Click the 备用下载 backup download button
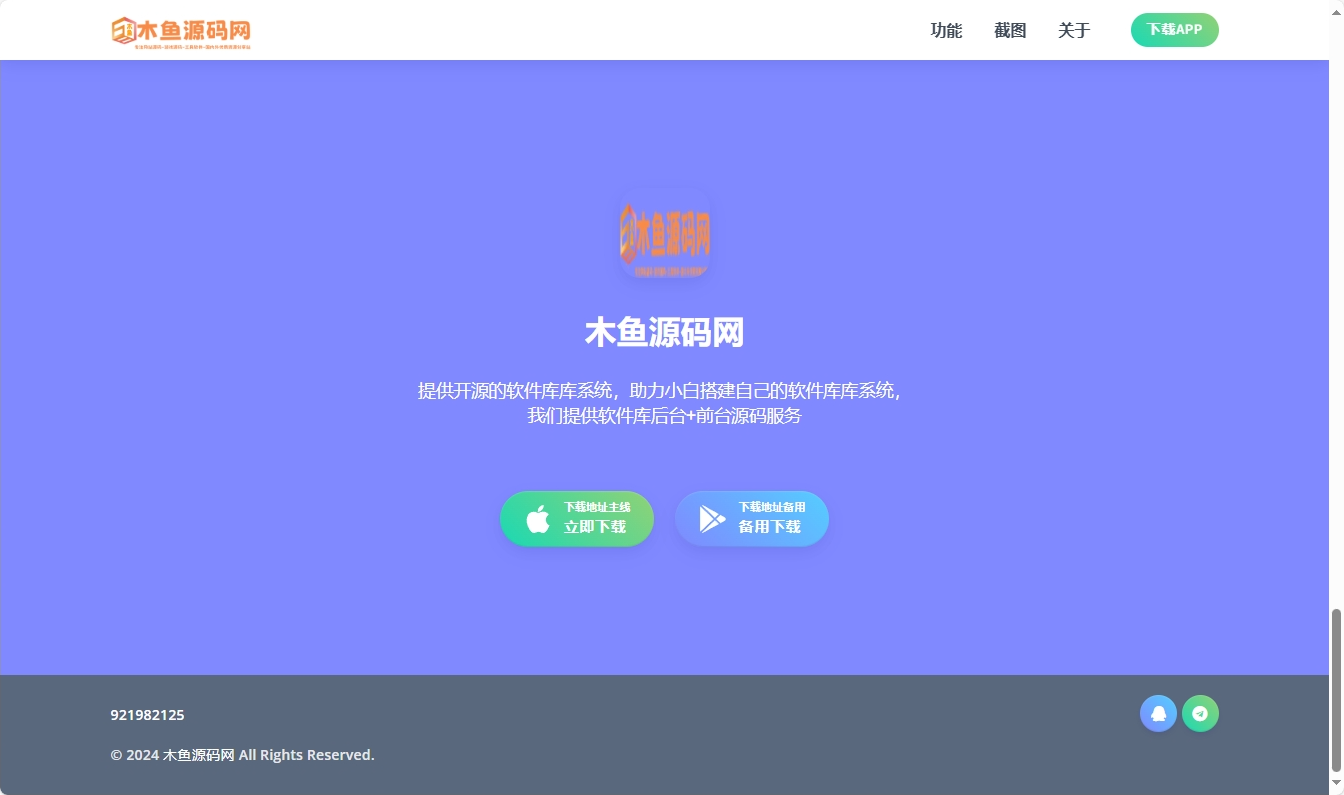This screenshot has width=1344, height=795. click(x=752, y=519)
